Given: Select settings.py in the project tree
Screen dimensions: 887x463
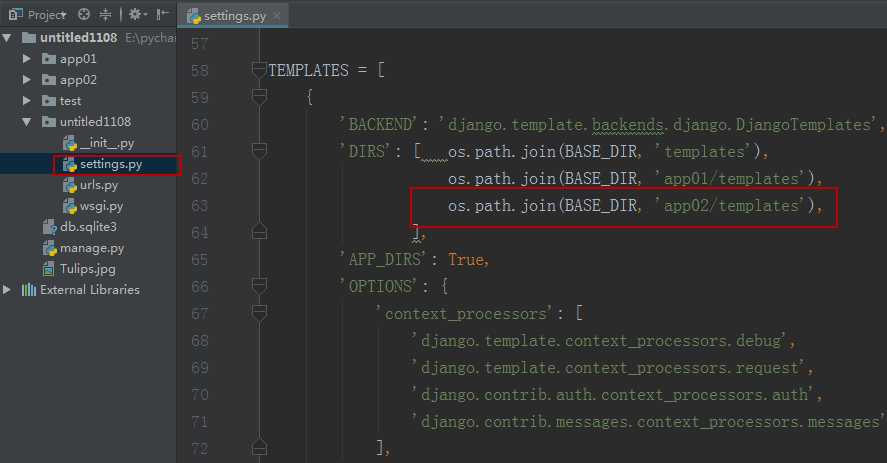Looking at the screenshot, I should 111,164.
